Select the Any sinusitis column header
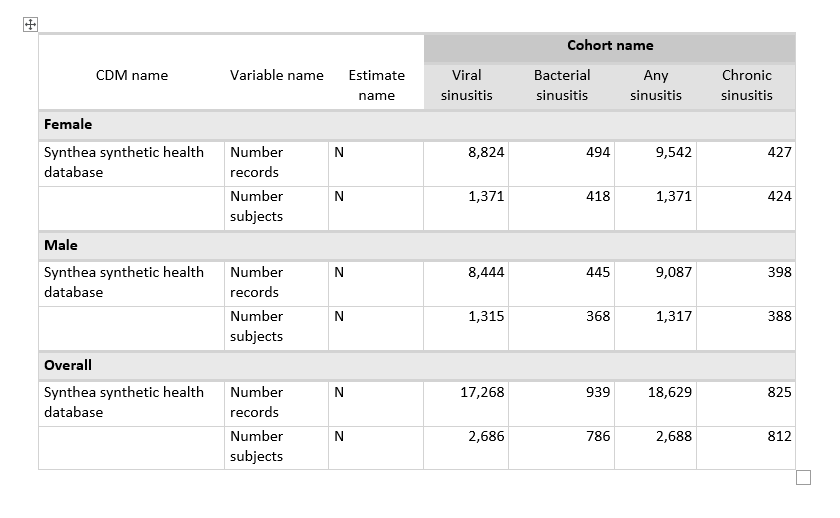Viewport: 840px width, 518px height. (x=656, y=85)
